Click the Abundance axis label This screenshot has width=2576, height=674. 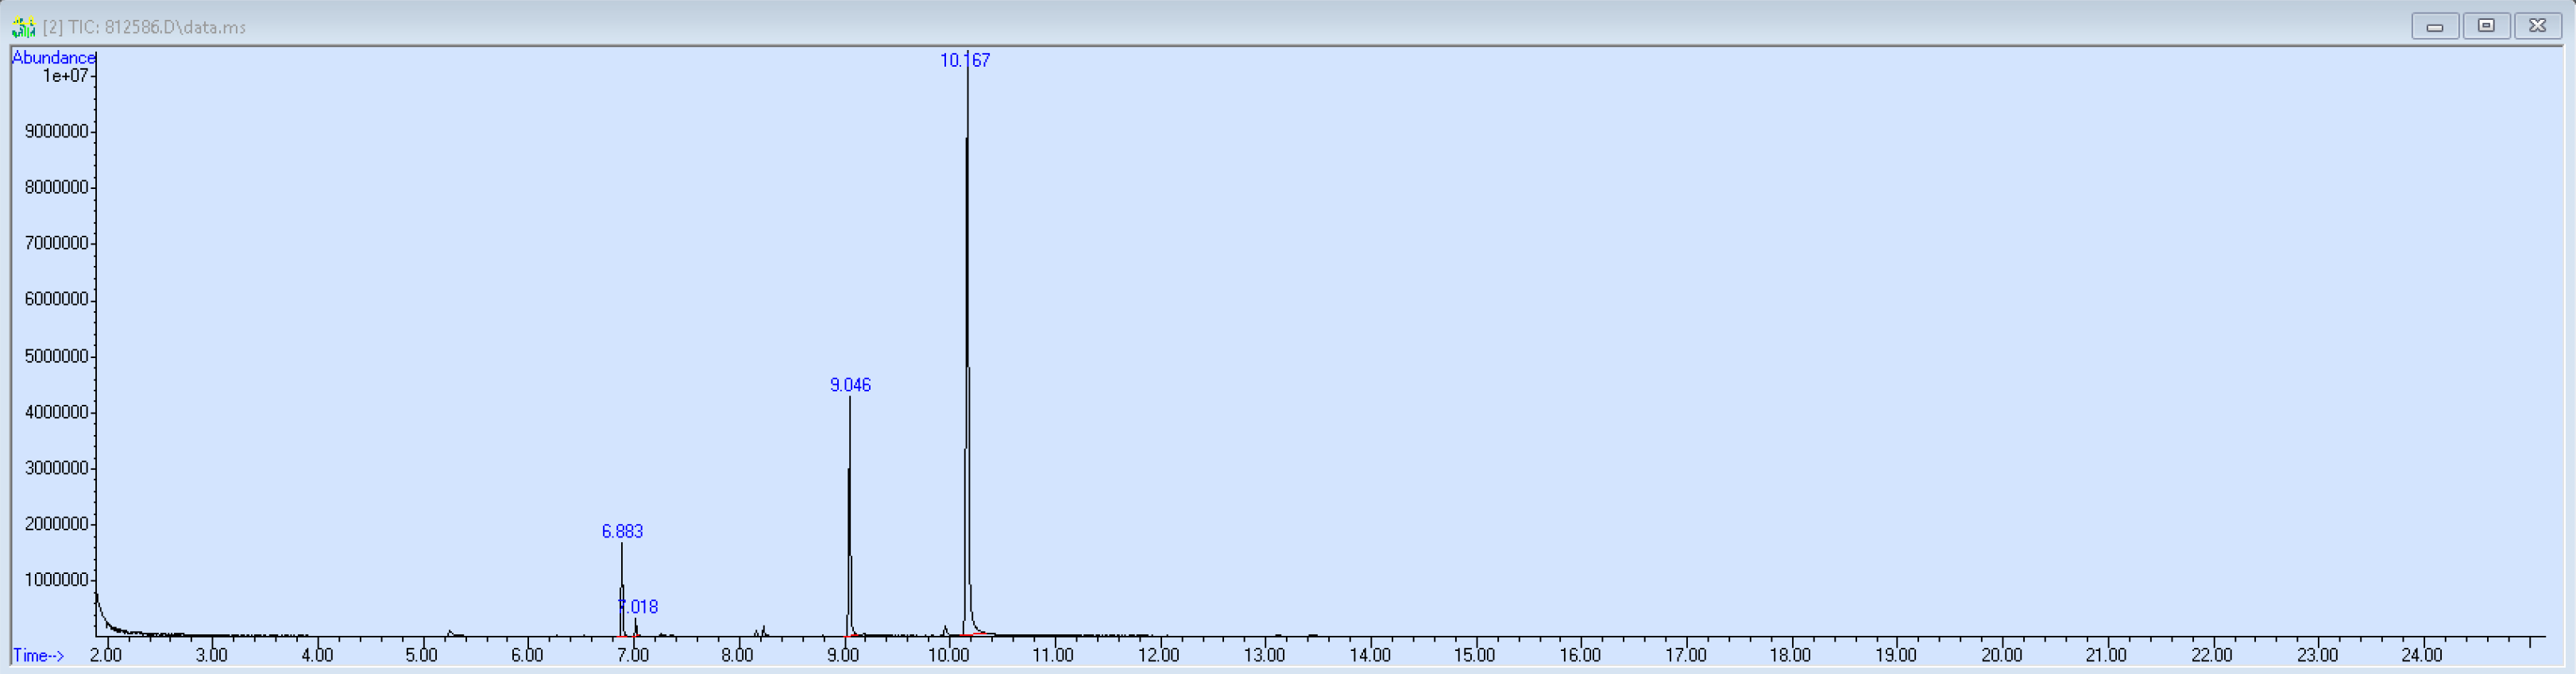(x=53, y=57)
